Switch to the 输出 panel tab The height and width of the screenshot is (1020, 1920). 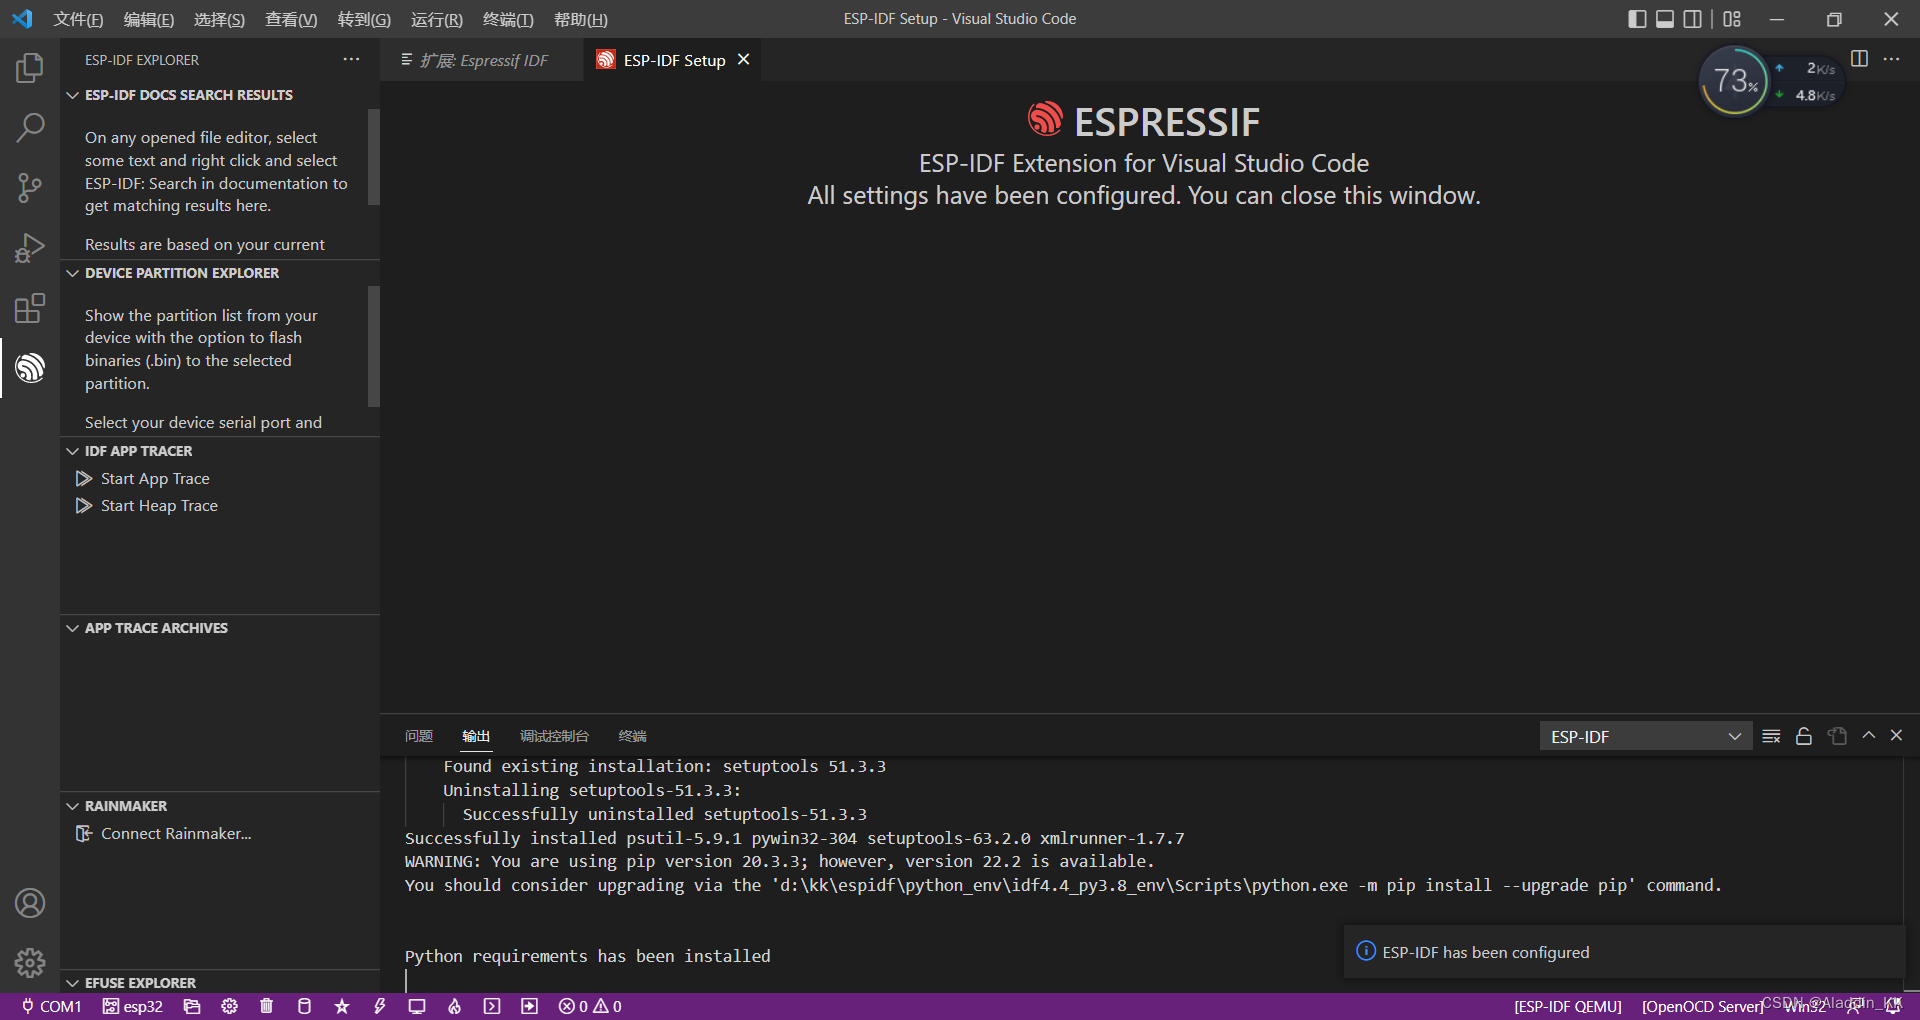click(x=476, y=736)
